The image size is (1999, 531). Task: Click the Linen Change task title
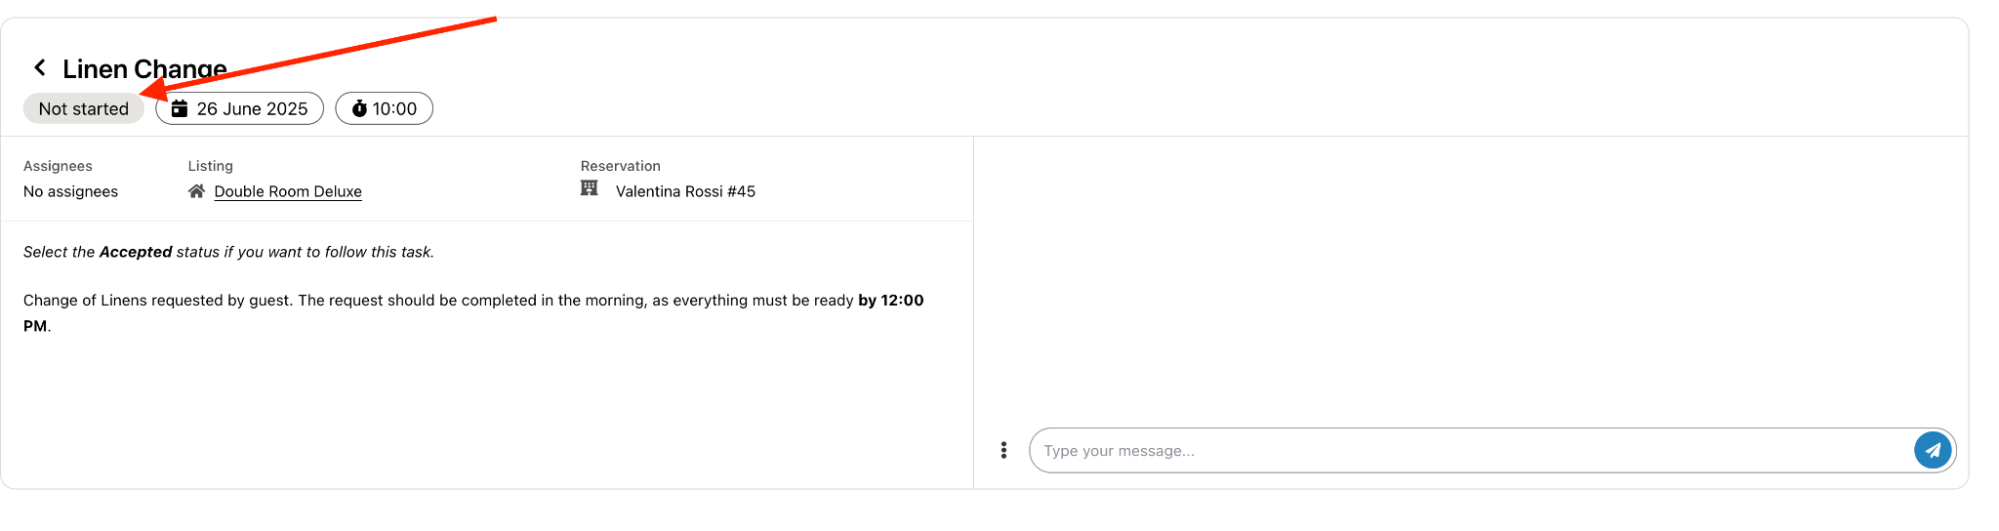(x=145, y=69)
